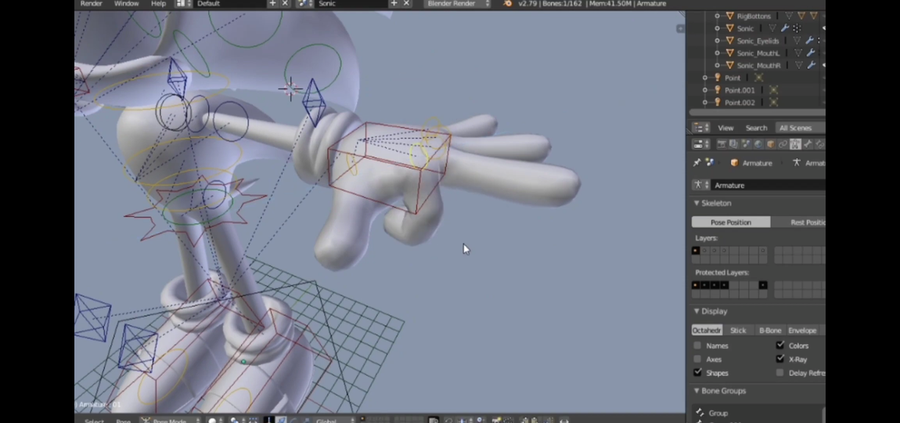Set bone display to Octahedral

tap(707, 330)
